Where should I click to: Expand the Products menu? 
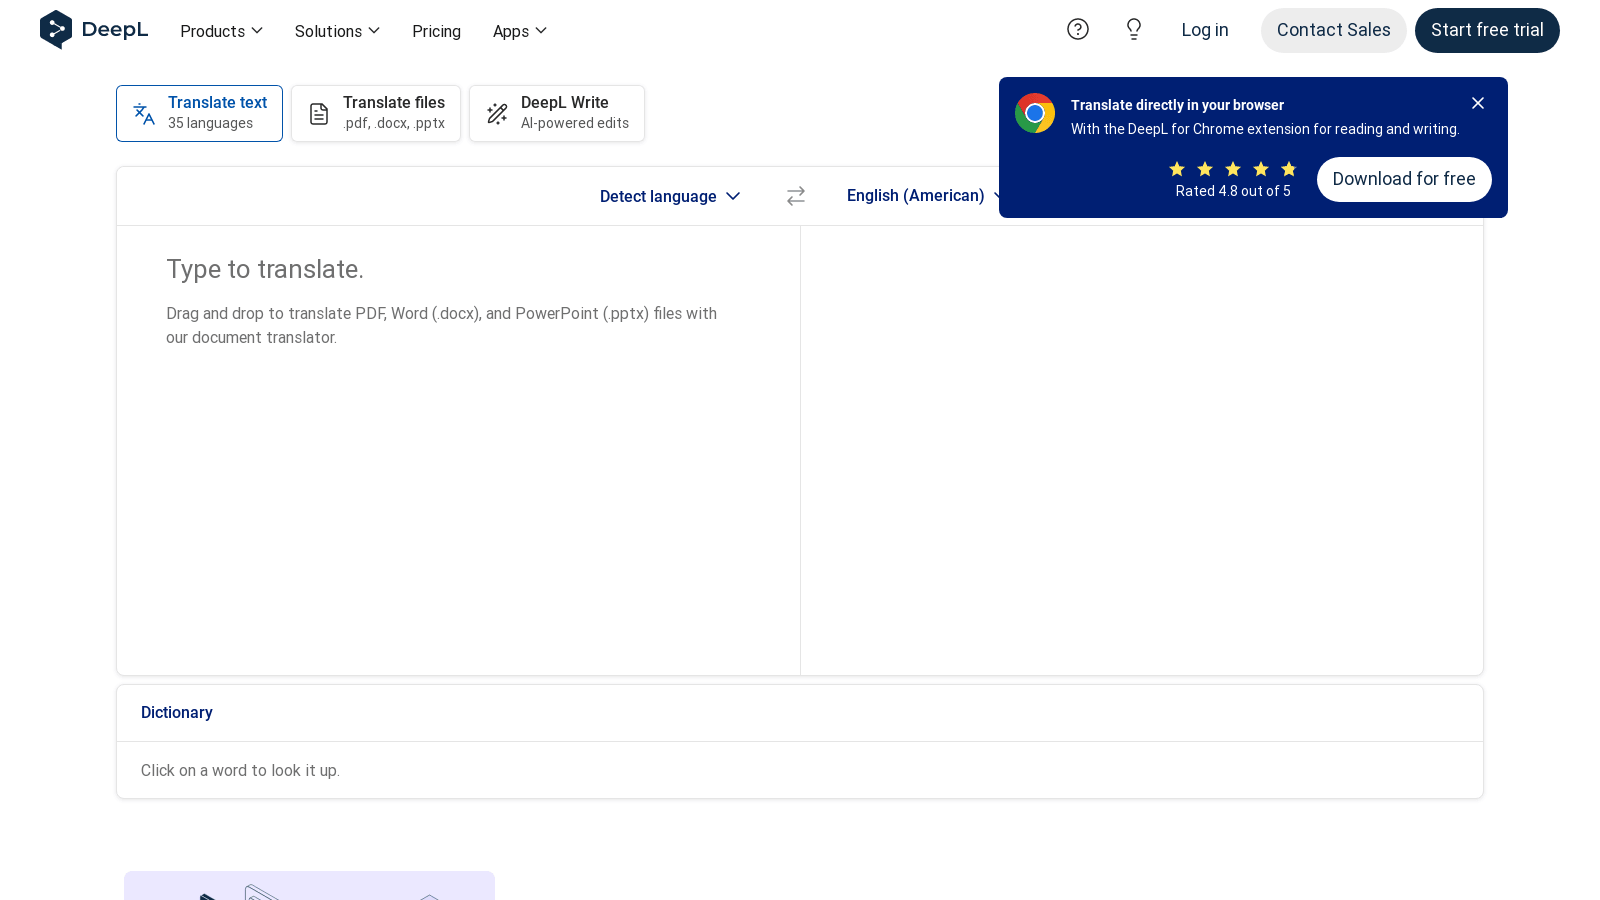(222, 31)
